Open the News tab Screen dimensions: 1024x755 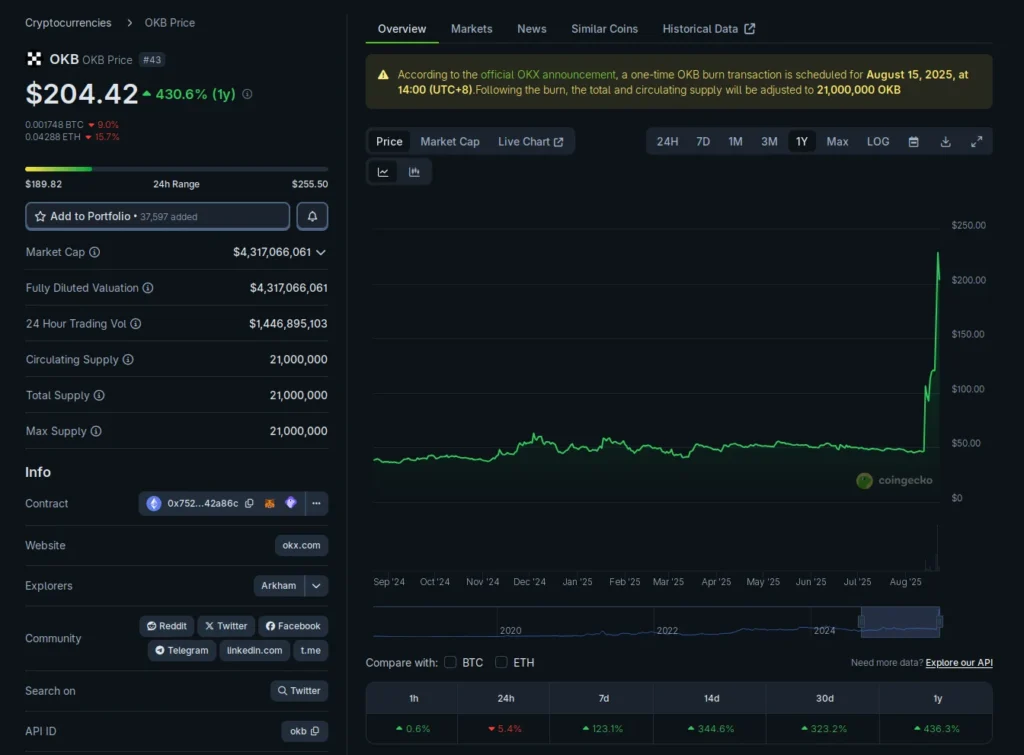(532, 29)
